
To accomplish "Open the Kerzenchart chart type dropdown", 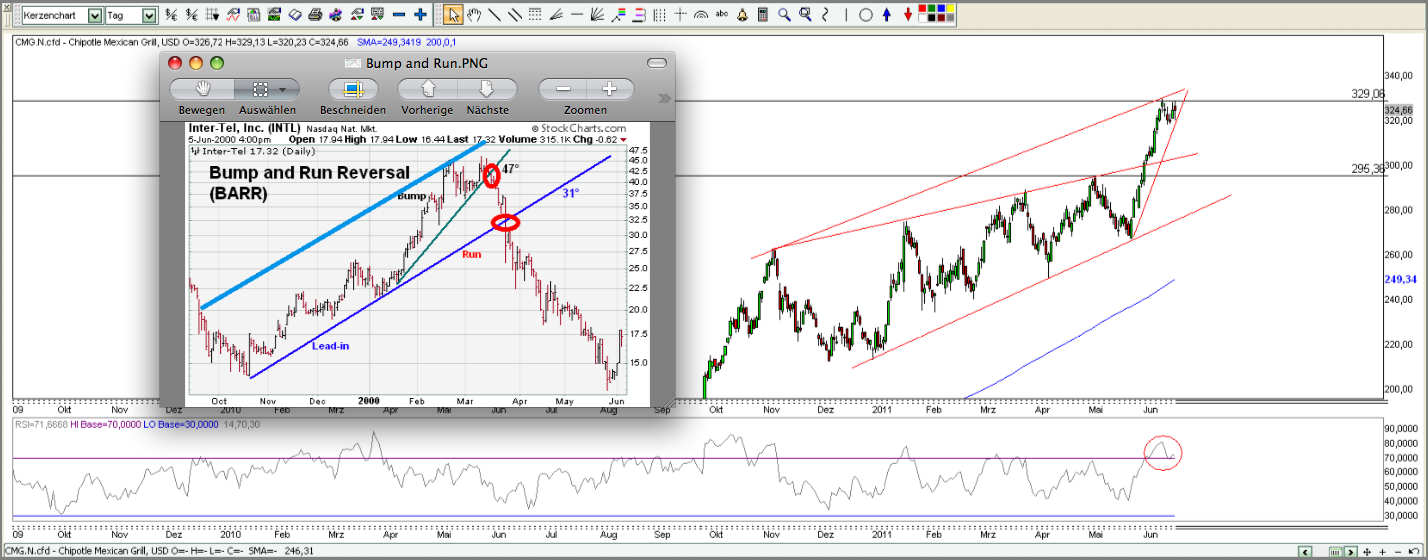I will point(94,16).
